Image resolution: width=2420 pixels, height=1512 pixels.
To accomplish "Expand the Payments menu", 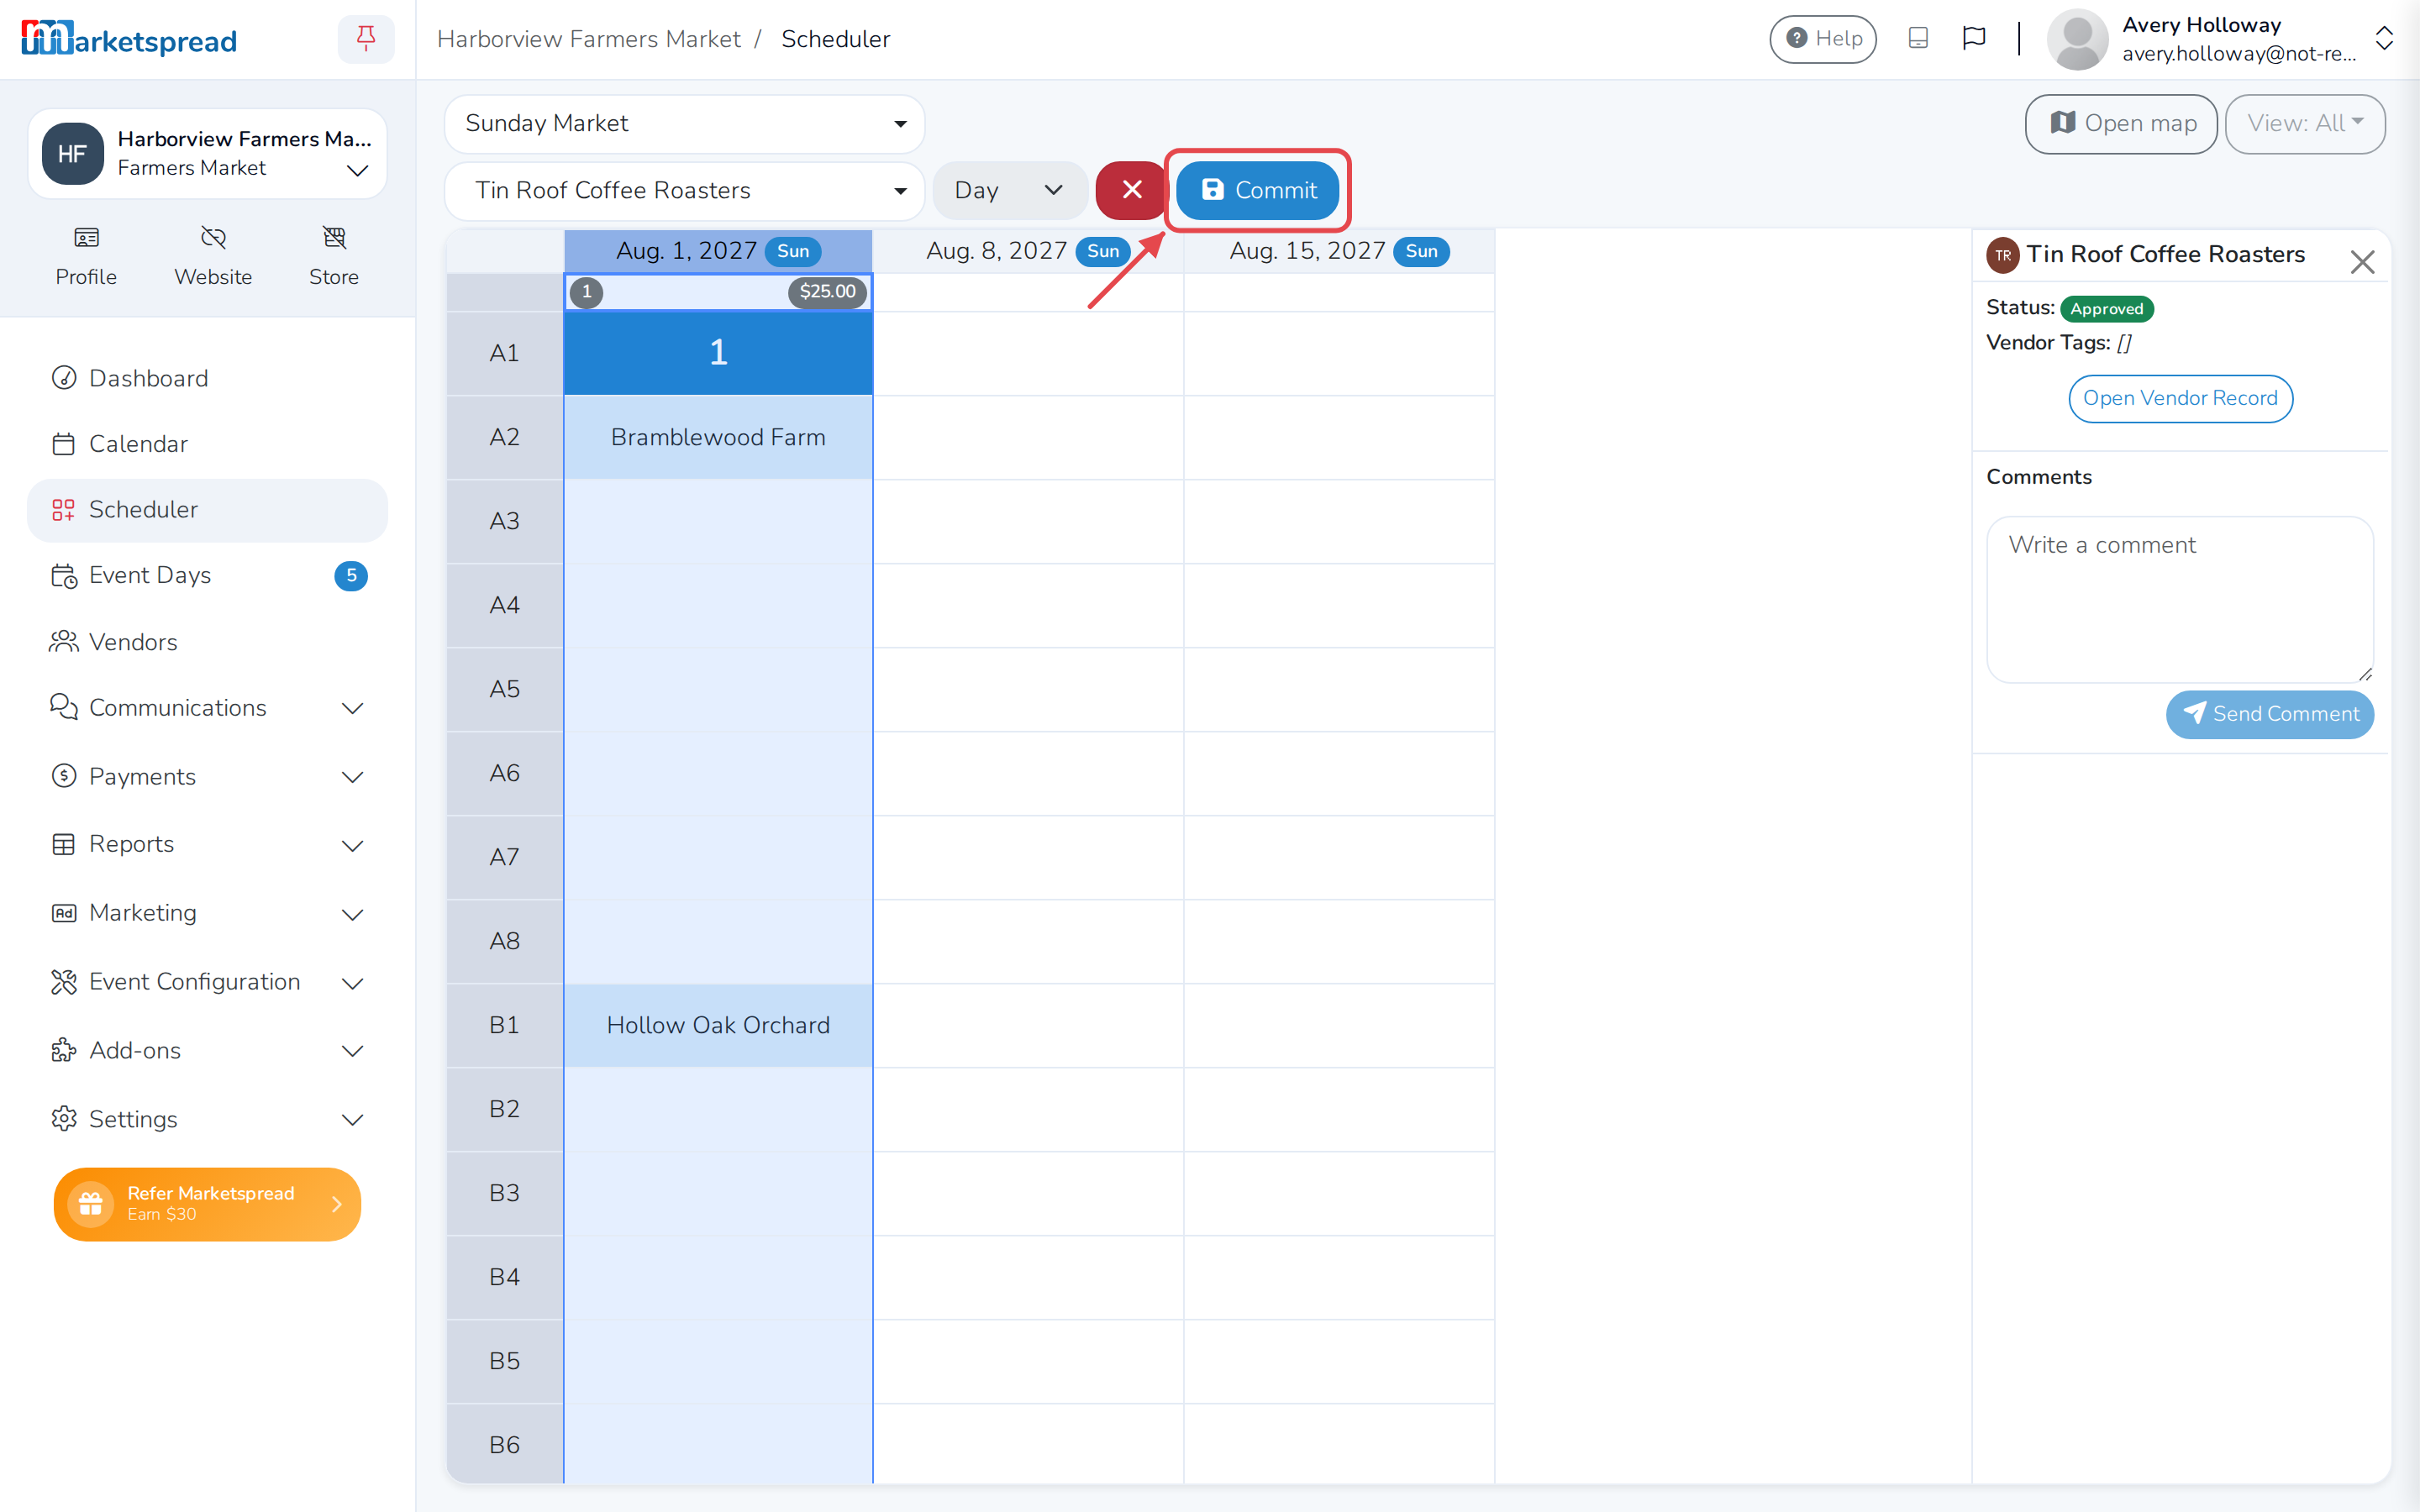I will [207, 777].
